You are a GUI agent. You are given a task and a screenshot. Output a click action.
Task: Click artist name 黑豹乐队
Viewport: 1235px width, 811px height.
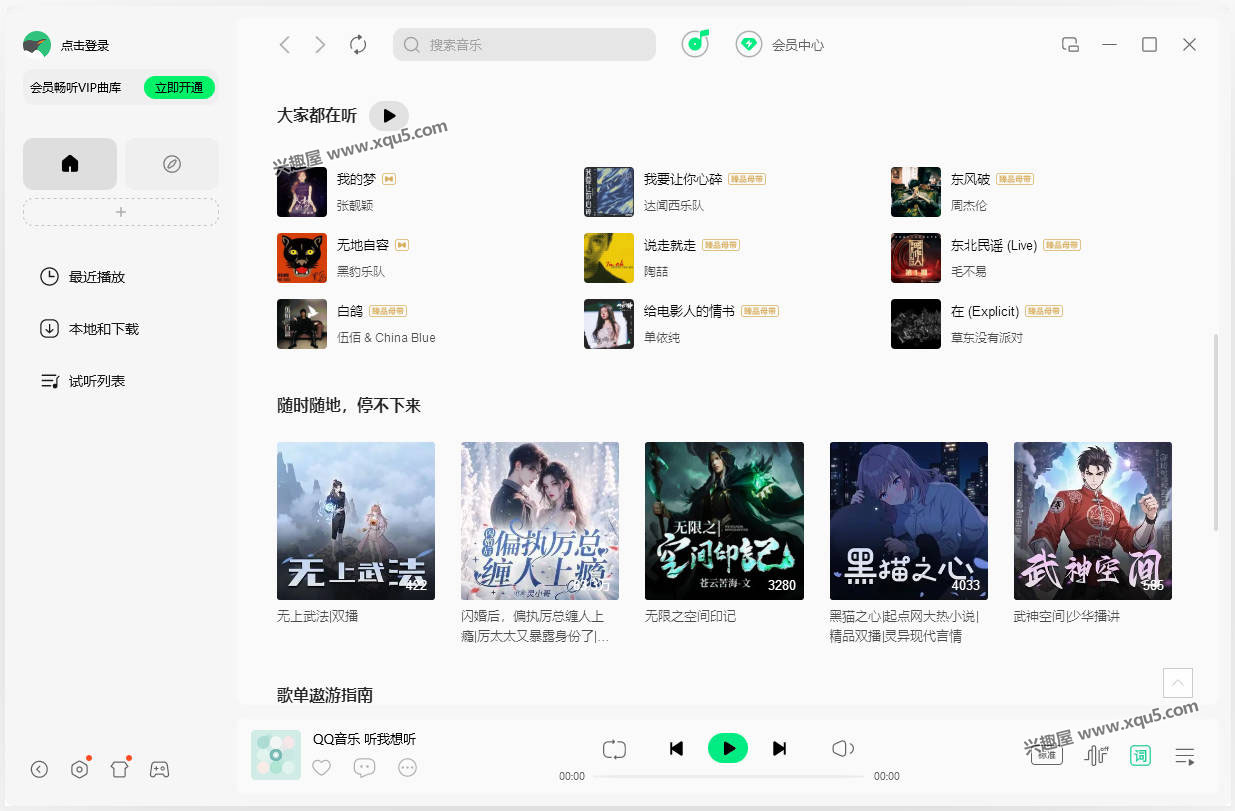[x=361, y=271]
